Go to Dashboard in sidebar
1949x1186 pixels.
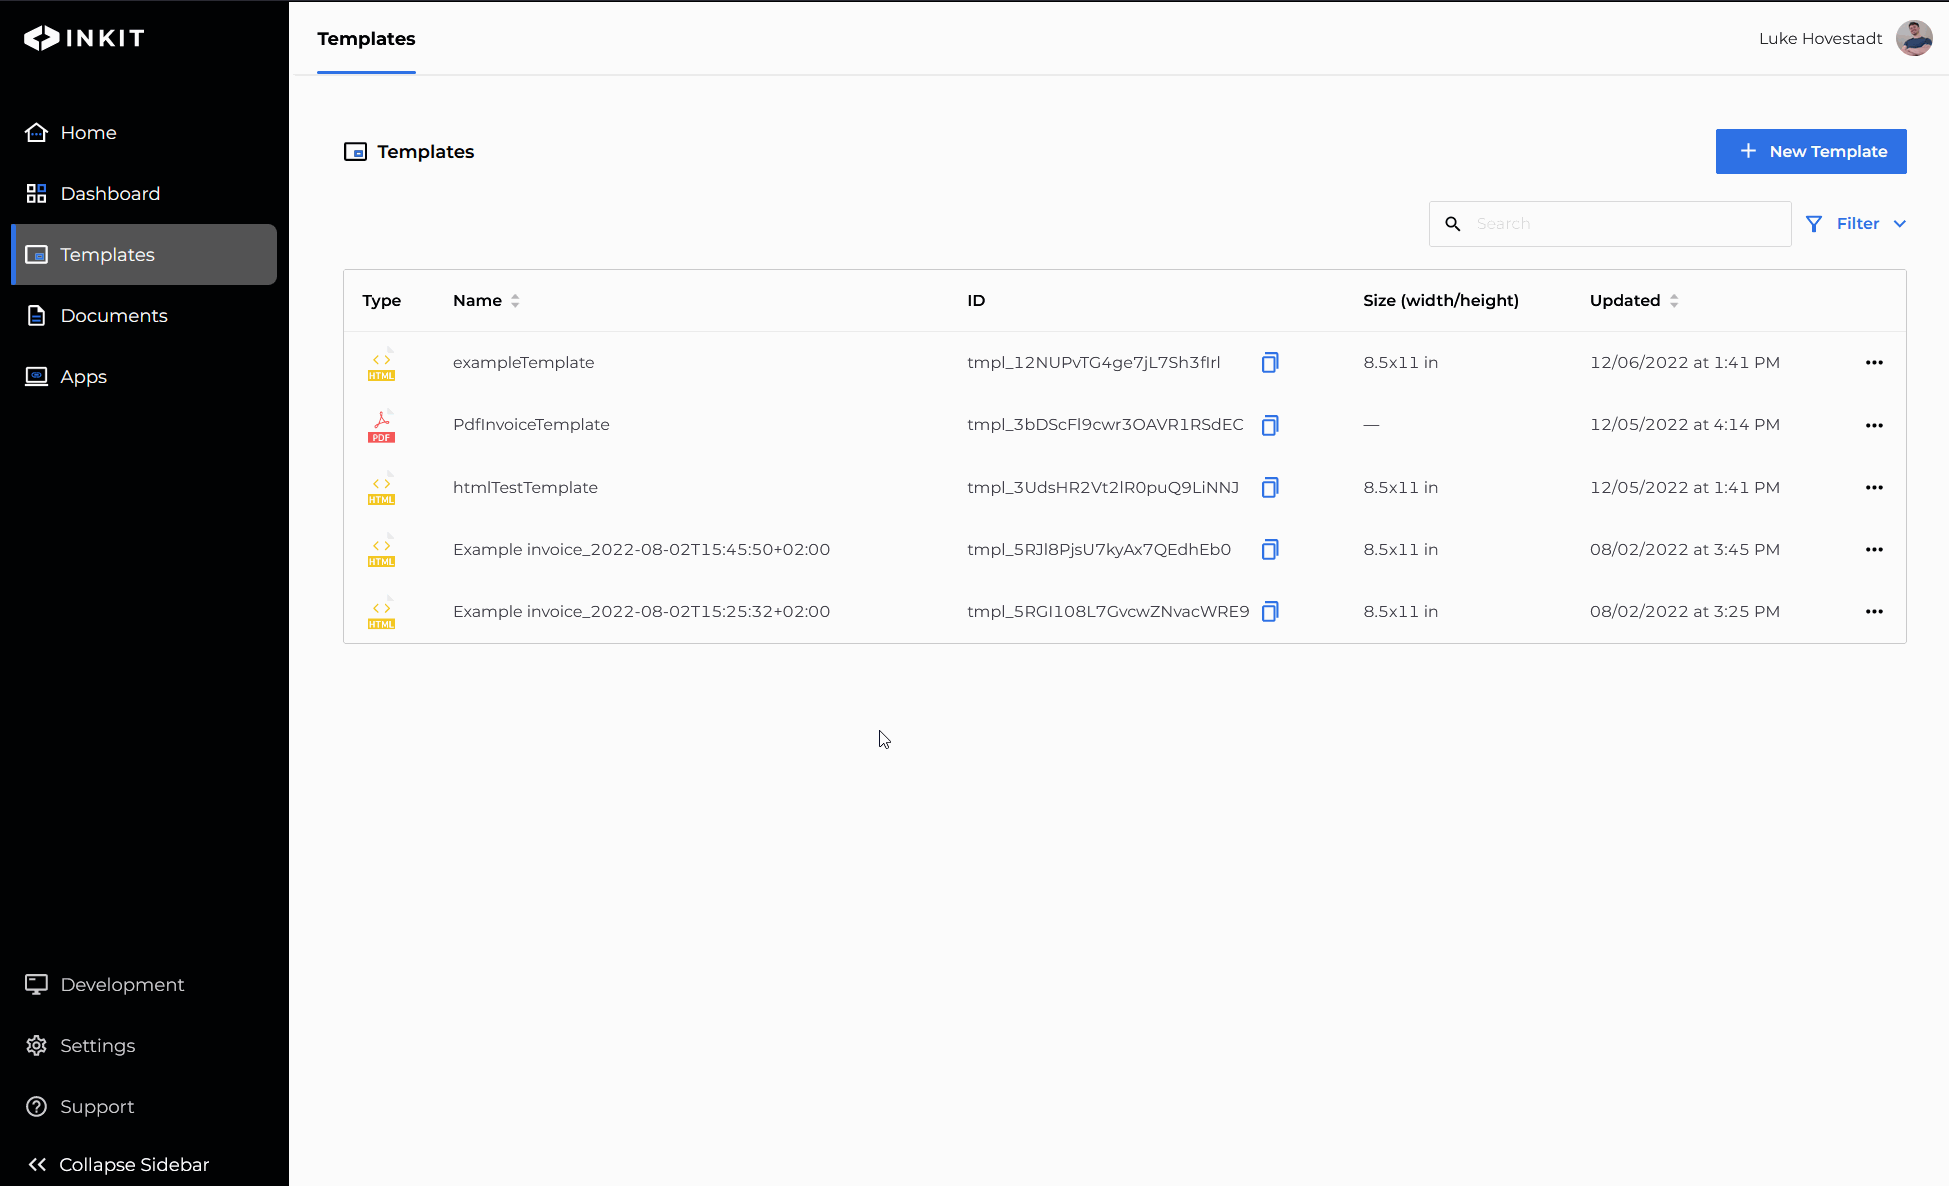[110, 194]
